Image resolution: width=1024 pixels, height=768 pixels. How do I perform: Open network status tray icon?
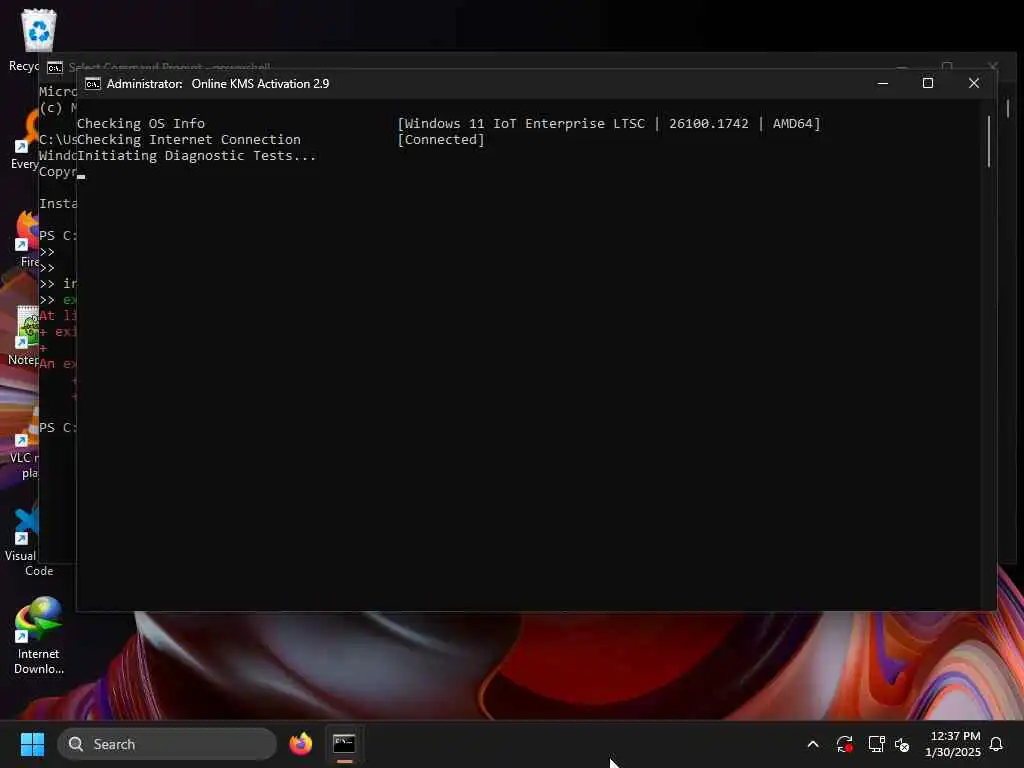[x=876, y=744]
